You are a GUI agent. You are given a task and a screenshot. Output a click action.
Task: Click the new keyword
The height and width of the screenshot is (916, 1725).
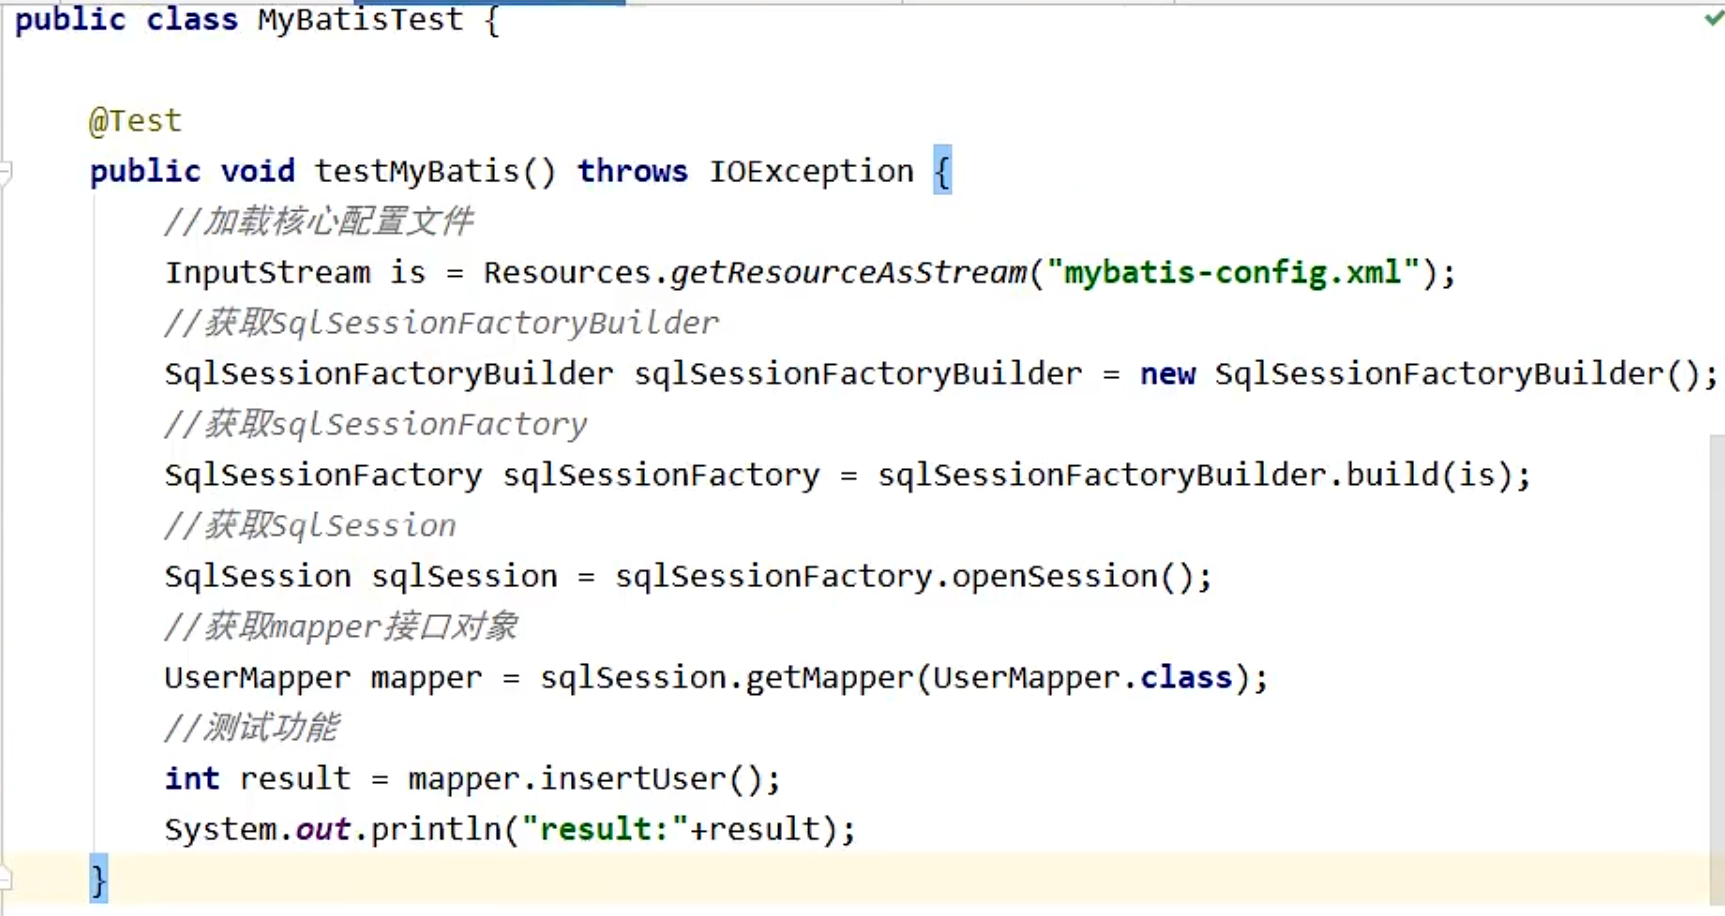click(x=1168, y=374)
